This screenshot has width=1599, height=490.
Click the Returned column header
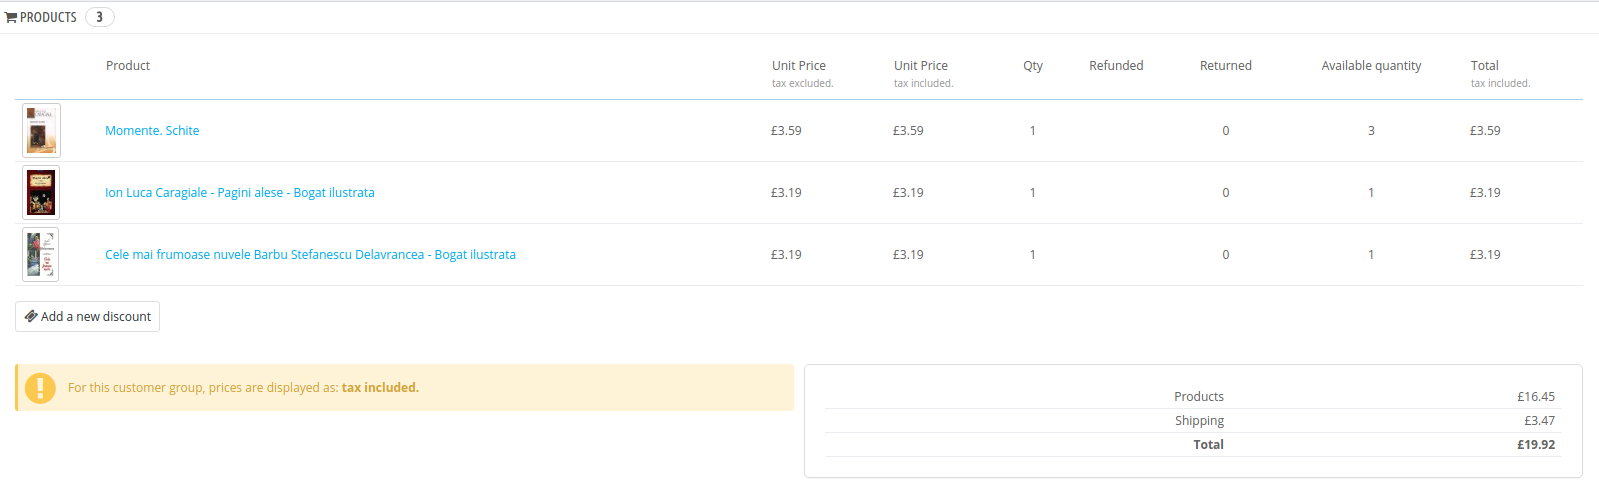click(1225, 66)
